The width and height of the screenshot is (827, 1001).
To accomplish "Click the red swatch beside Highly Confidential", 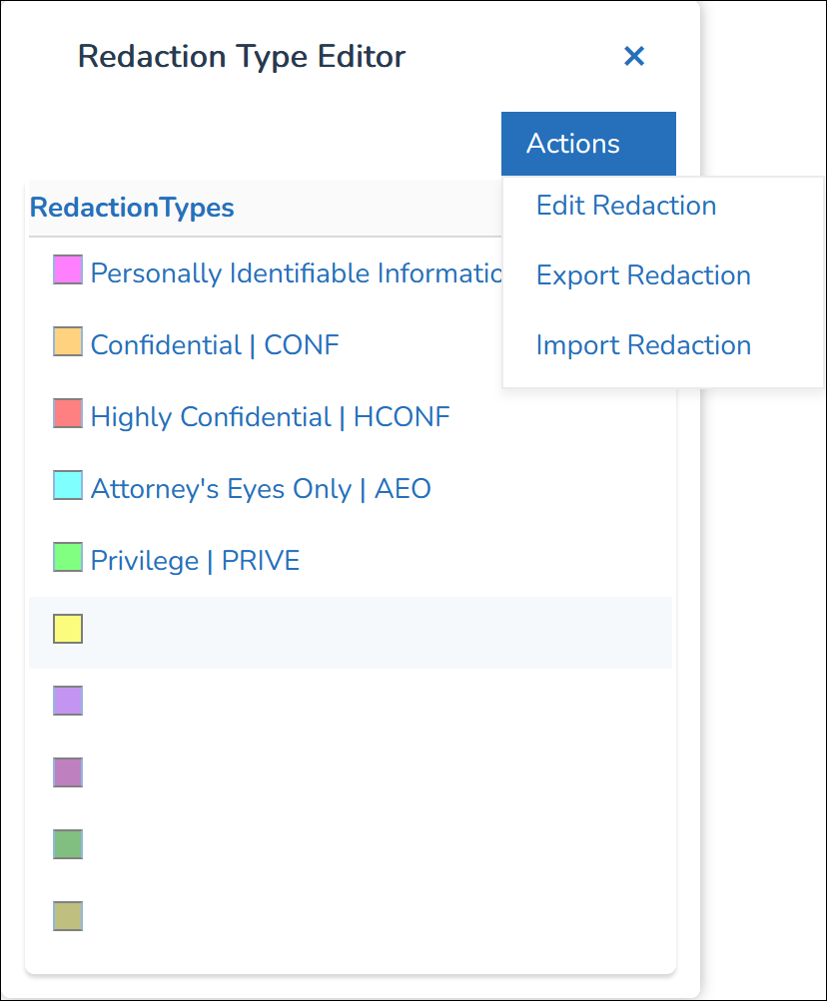I will (68, 413).
